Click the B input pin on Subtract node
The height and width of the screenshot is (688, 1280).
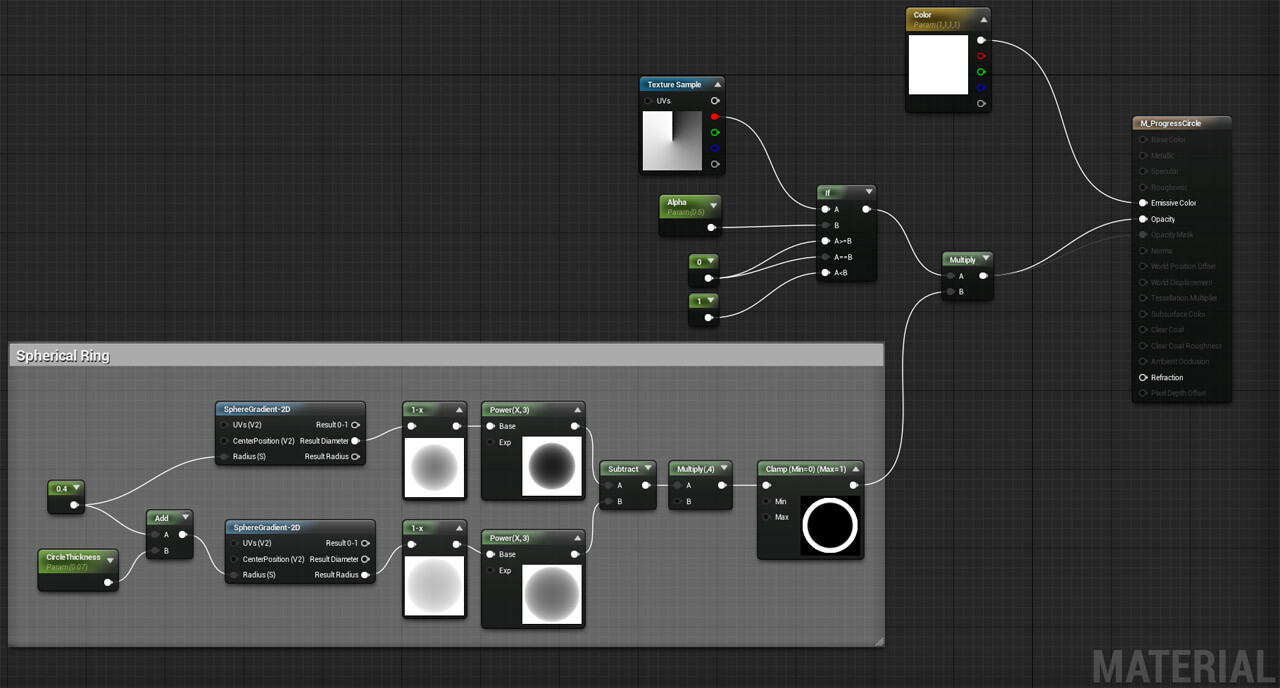(607, 501)
